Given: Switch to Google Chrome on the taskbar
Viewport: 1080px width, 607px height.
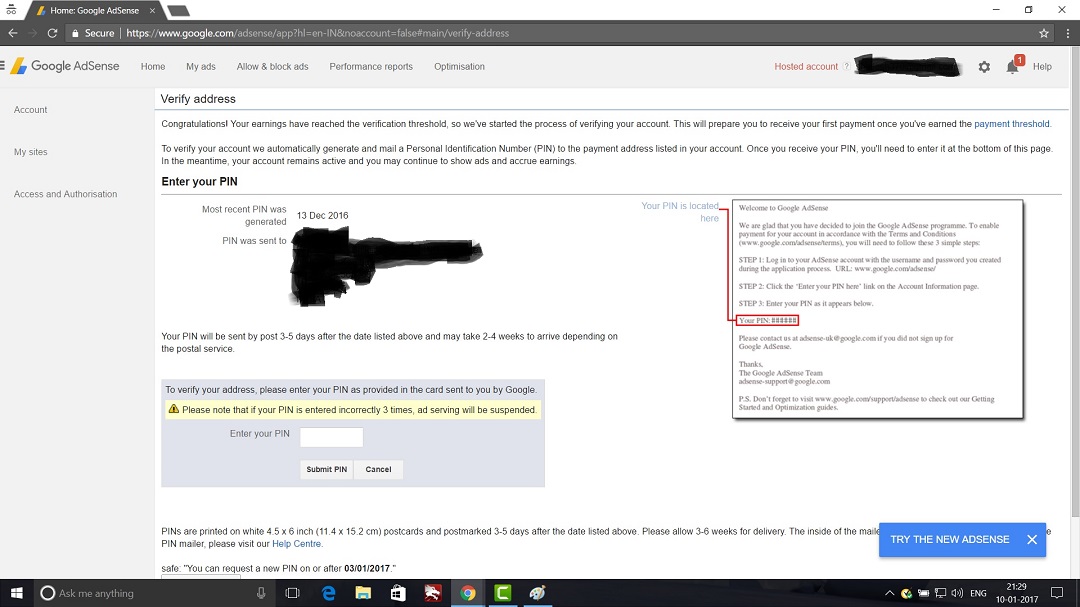Looking at the screenshot, I should pyautogui.click(x=468, y=593).
